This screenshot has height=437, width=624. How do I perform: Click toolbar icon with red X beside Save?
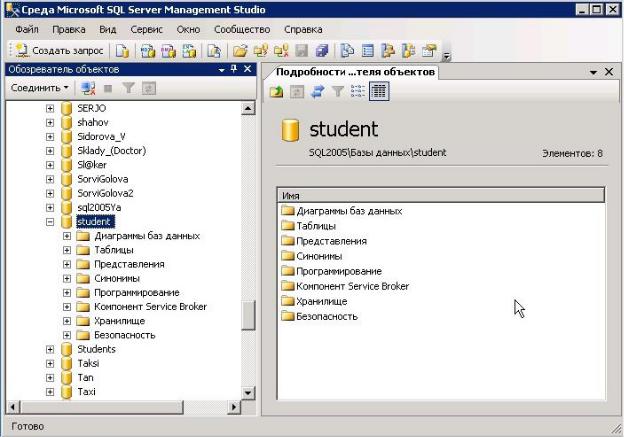coord(281,51)
